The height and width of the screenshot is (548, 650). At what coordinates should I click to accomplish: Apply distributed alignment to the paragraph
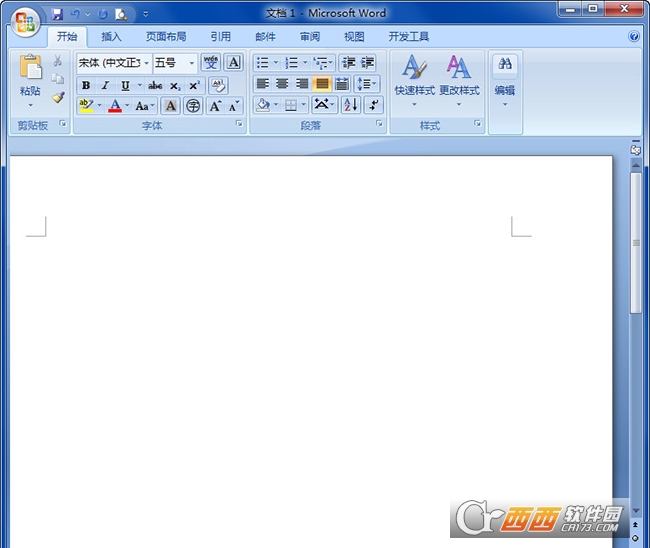[342, 84]
